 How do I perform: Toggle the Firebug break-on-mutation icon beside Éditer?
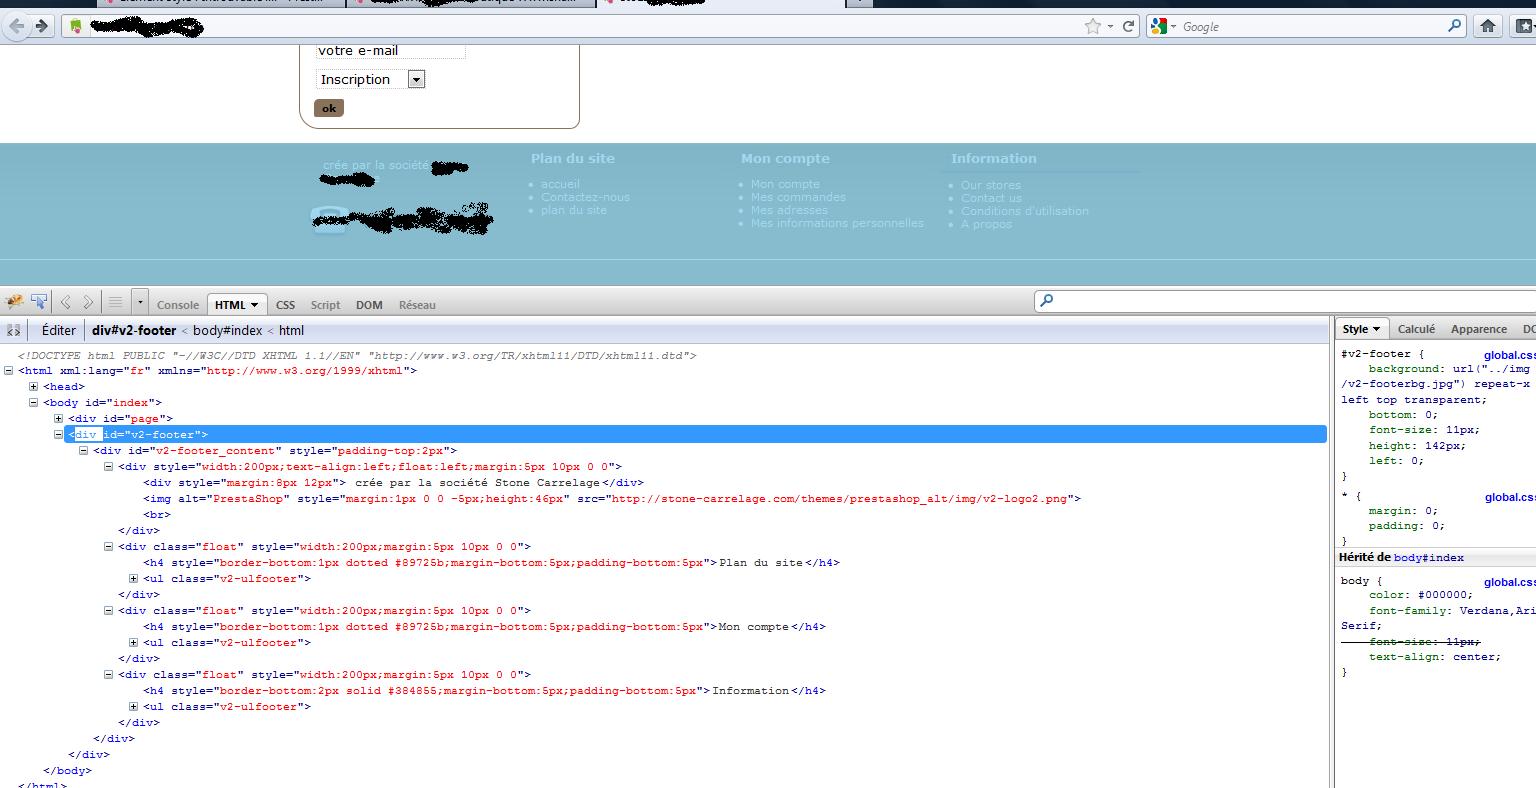click(x=13, y=330)
